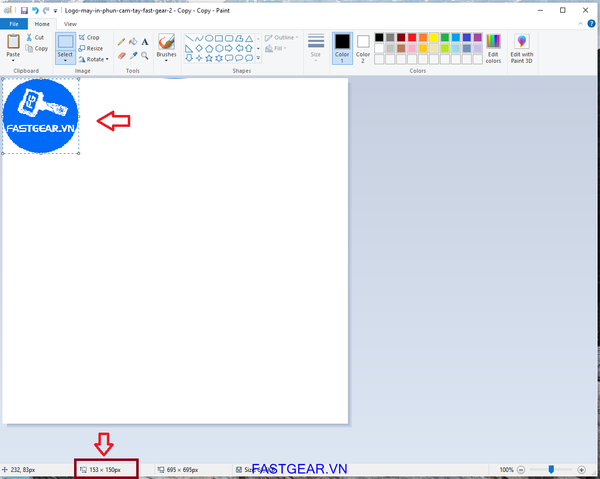
Task: Open Paint Help question mark
Action: (x=591, y=24)
